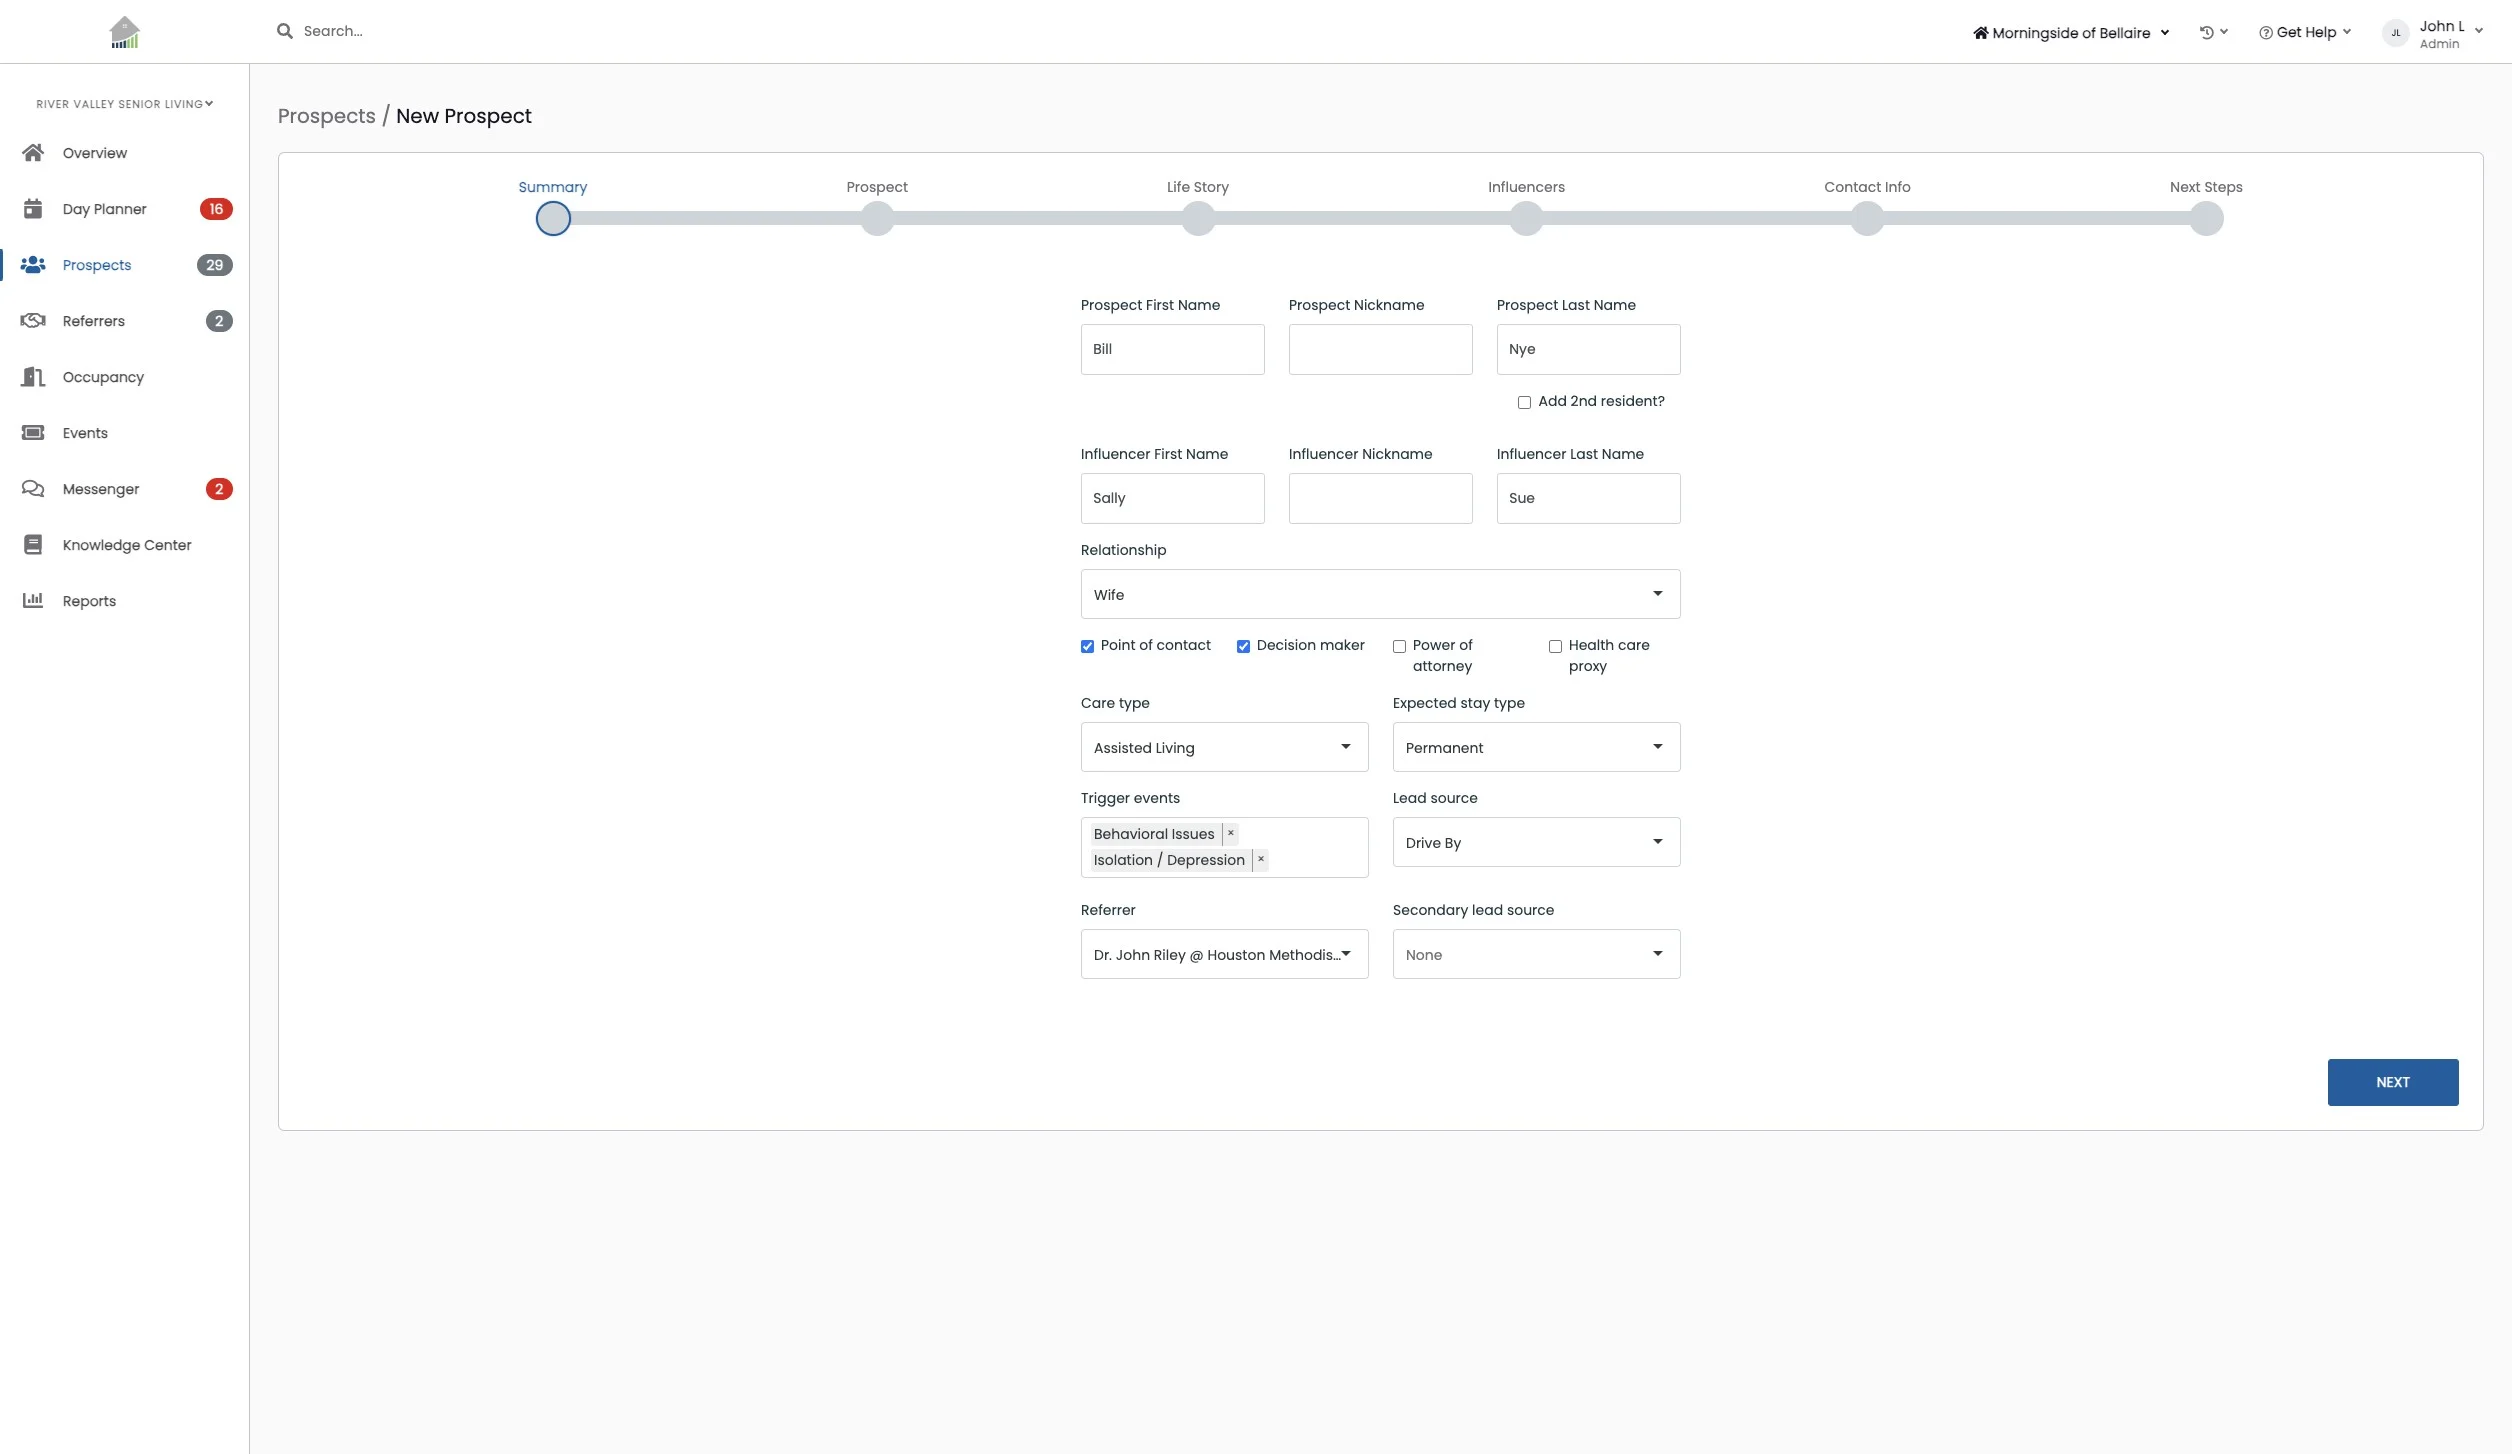2512x1454 pixels.
Task: Click the search magnifier icon
Action: click(x=285, y=31)
